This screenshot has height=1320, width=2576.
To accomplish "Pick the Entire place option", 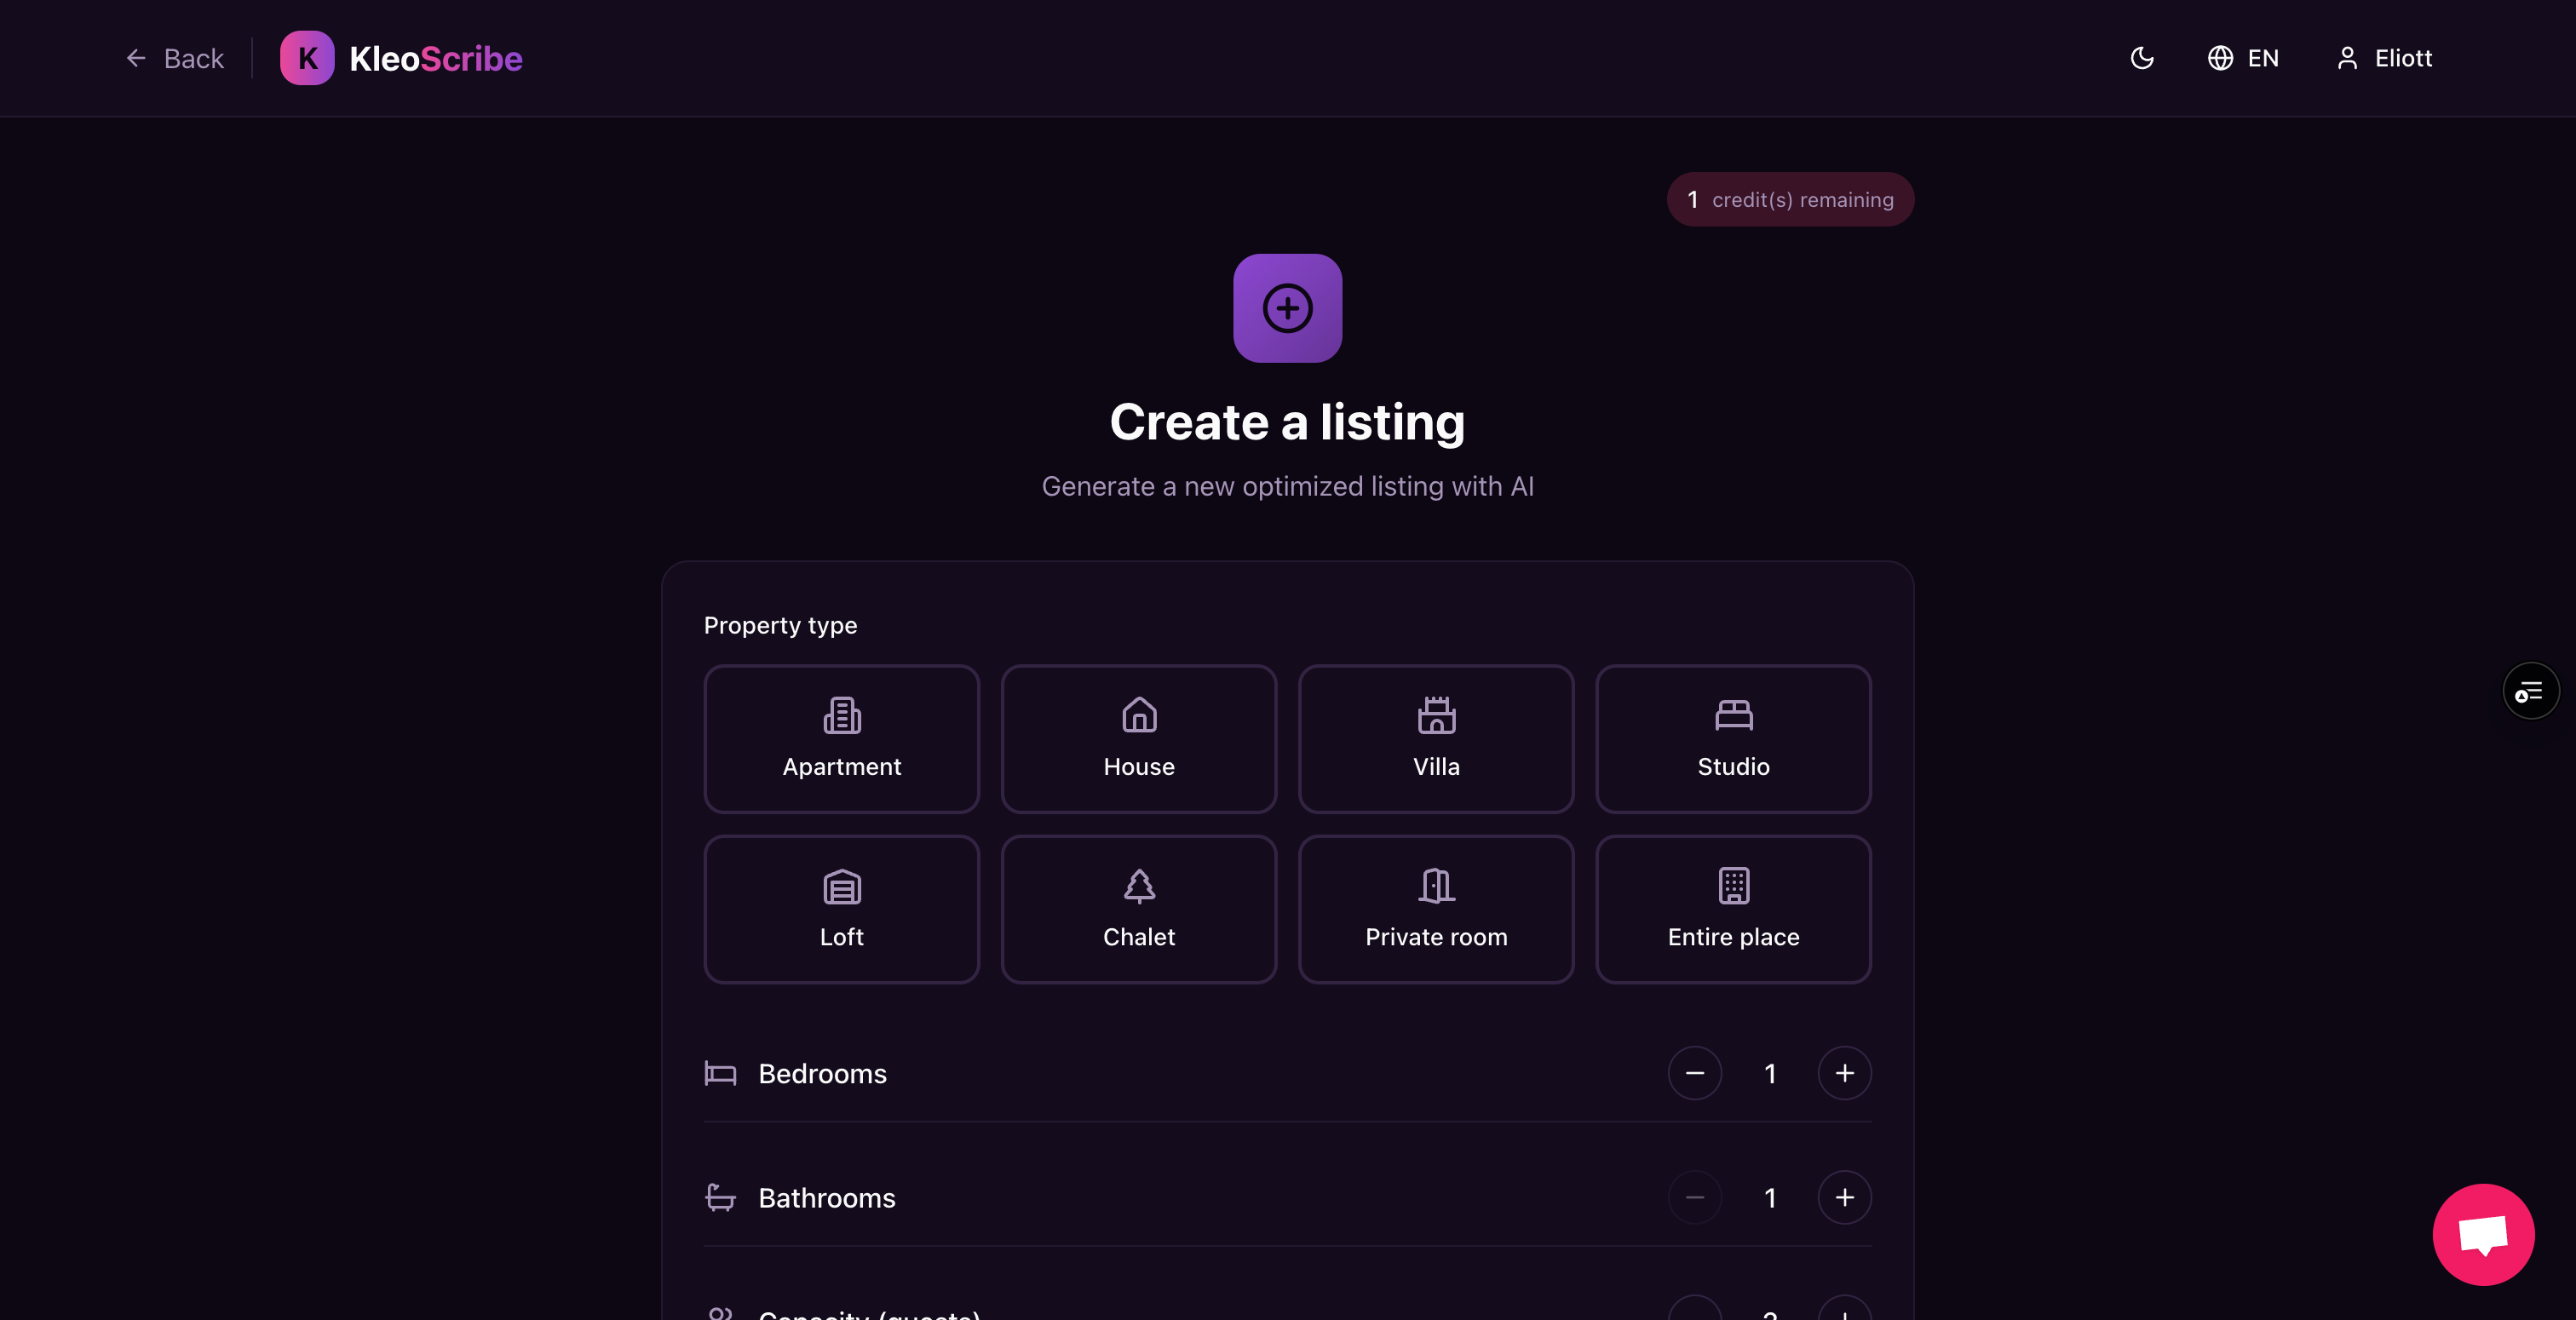I will [1733, 909].
